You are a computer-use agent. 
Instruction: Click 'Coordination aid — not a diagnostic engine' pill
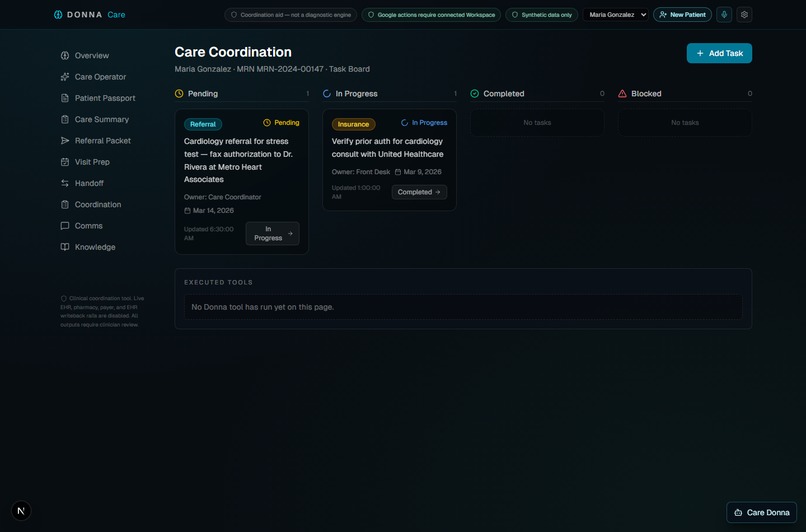(290, 15)
